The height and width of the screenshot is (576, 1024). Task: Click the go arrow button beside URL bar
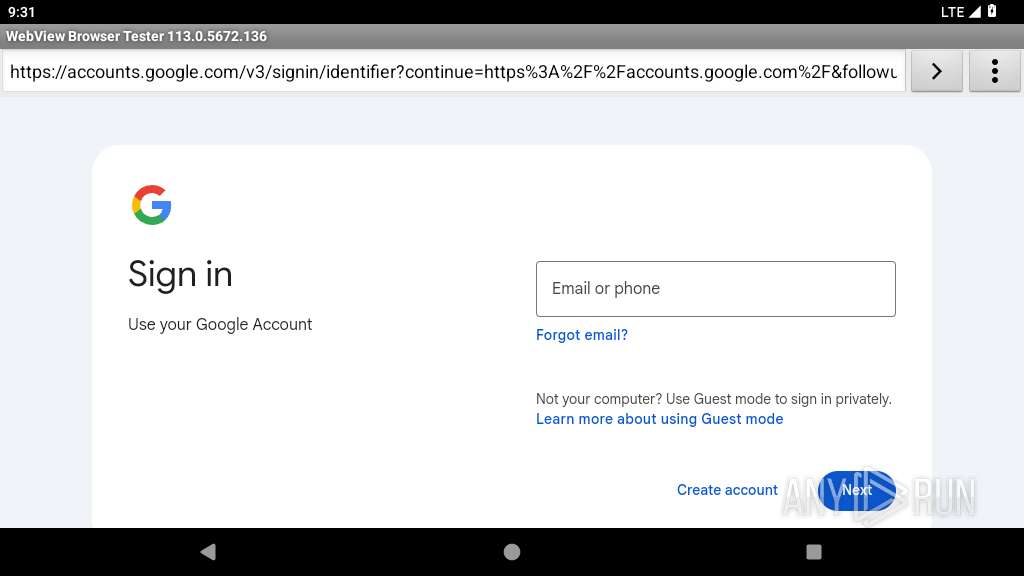point(936,71)
